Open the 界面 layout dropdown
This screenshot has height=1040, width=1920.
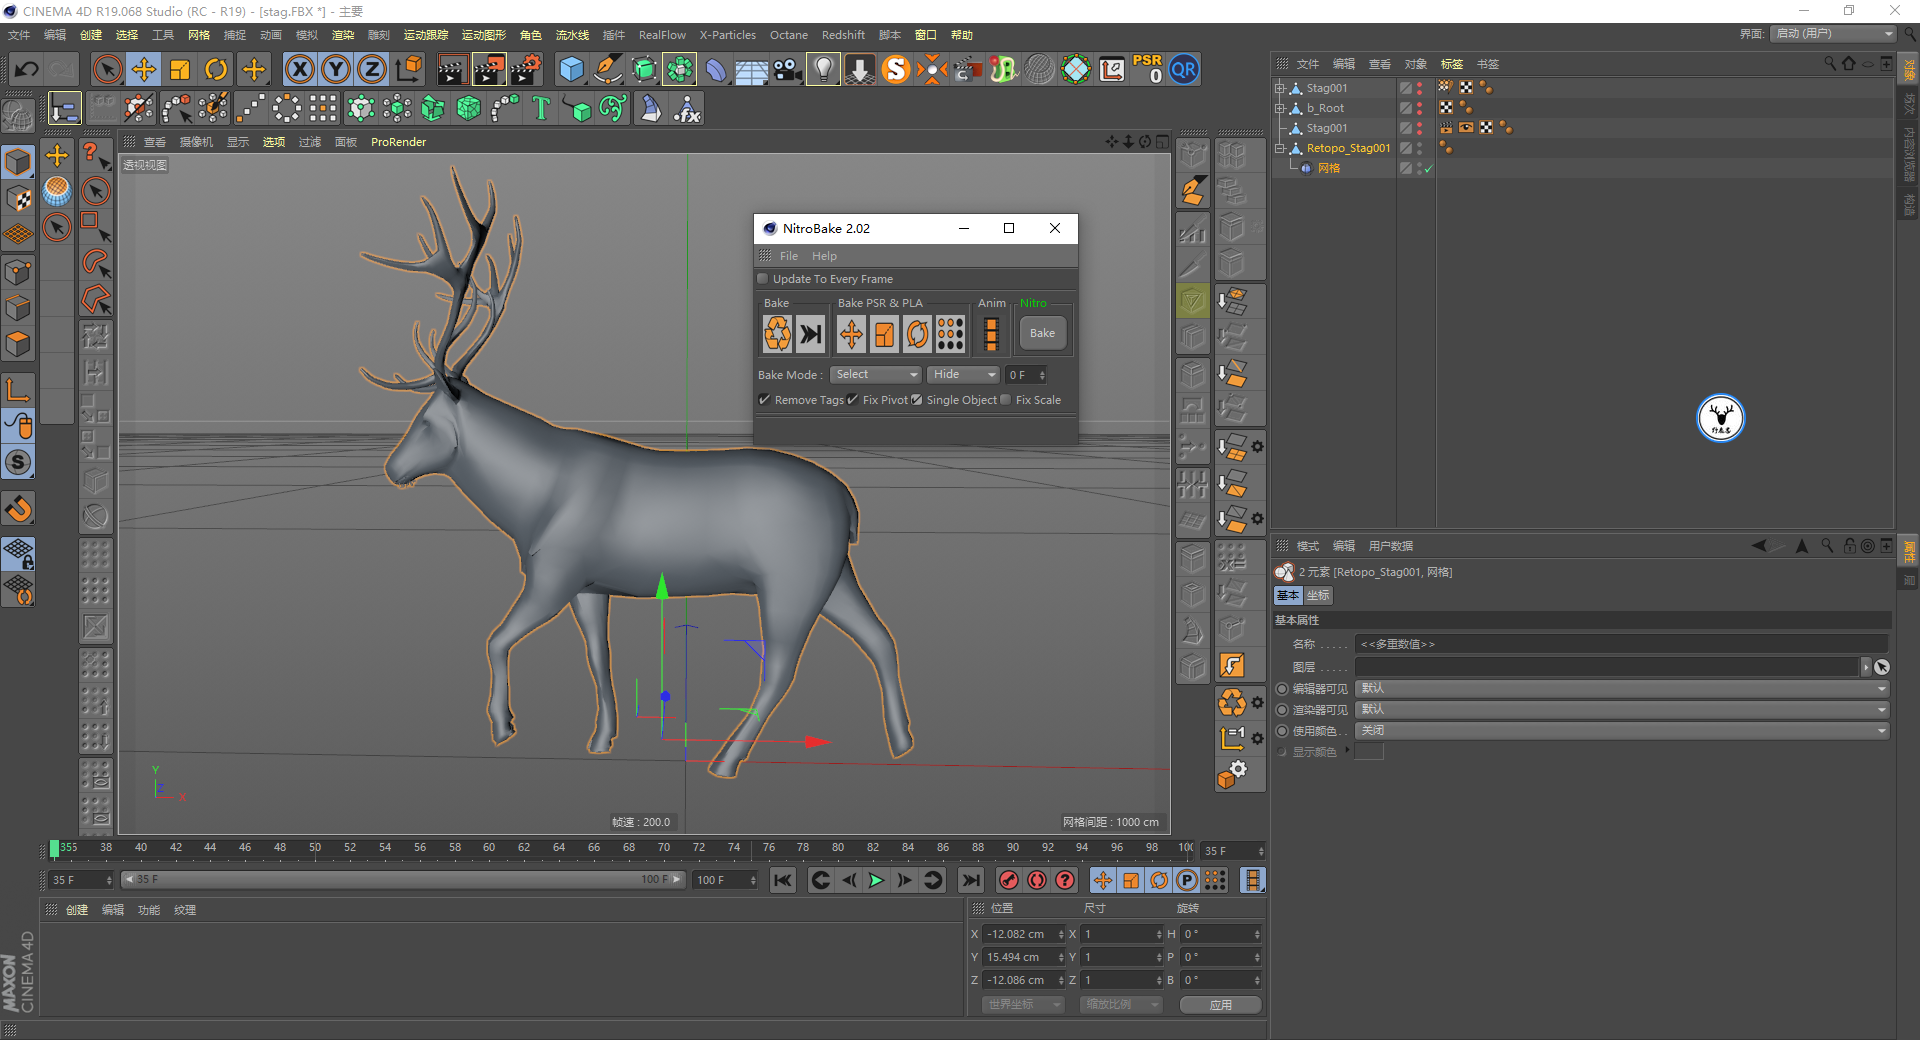(1833, 34)
